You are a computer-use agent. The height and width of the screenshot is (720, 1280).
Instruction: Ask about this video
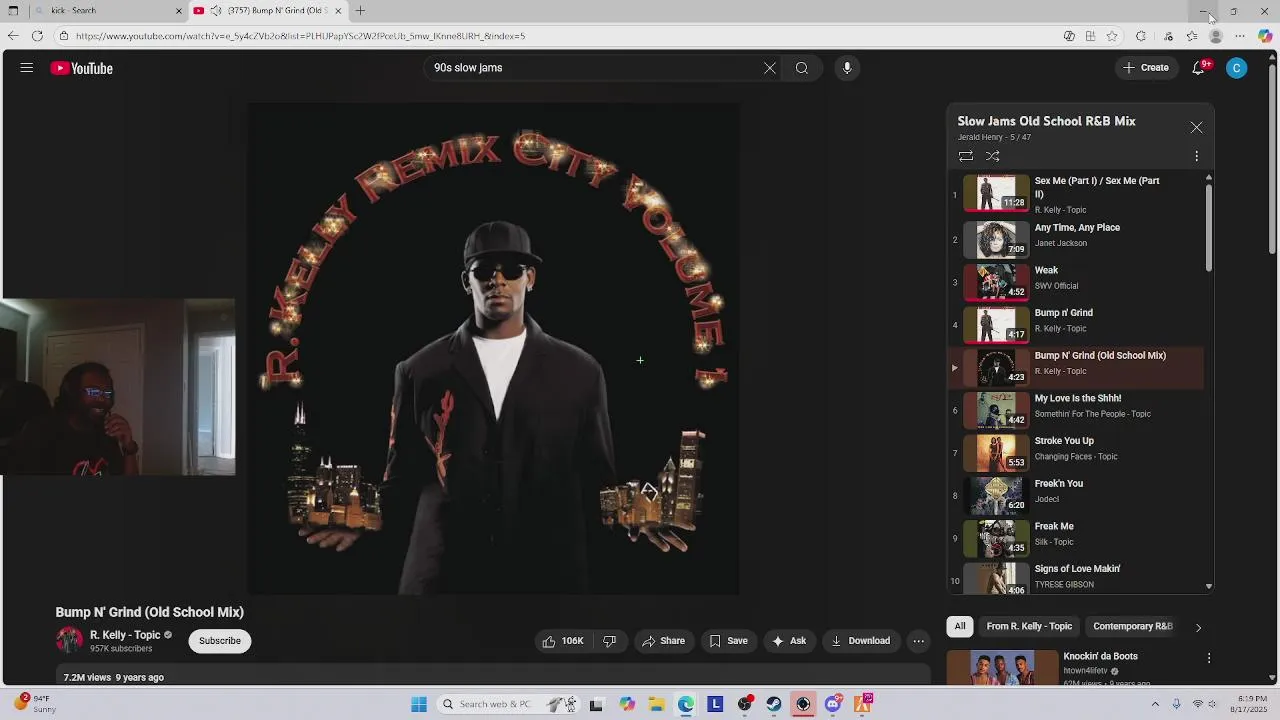click(789, 641)
